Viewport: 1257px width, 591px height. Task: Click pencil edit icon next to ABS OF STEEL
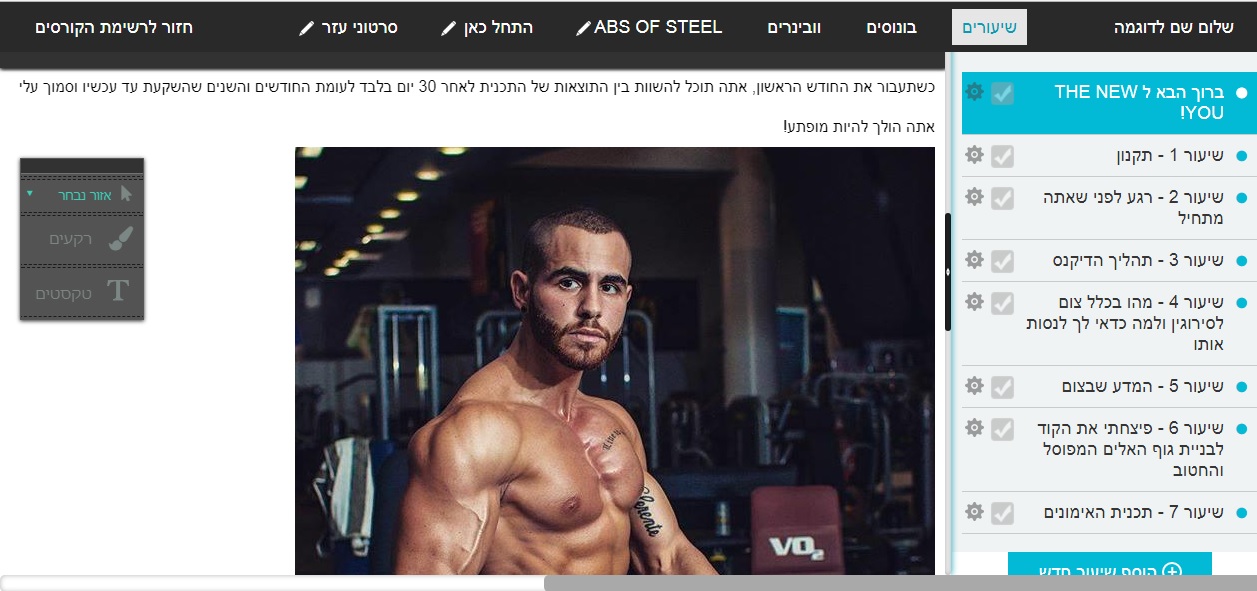tap(583, 29)
